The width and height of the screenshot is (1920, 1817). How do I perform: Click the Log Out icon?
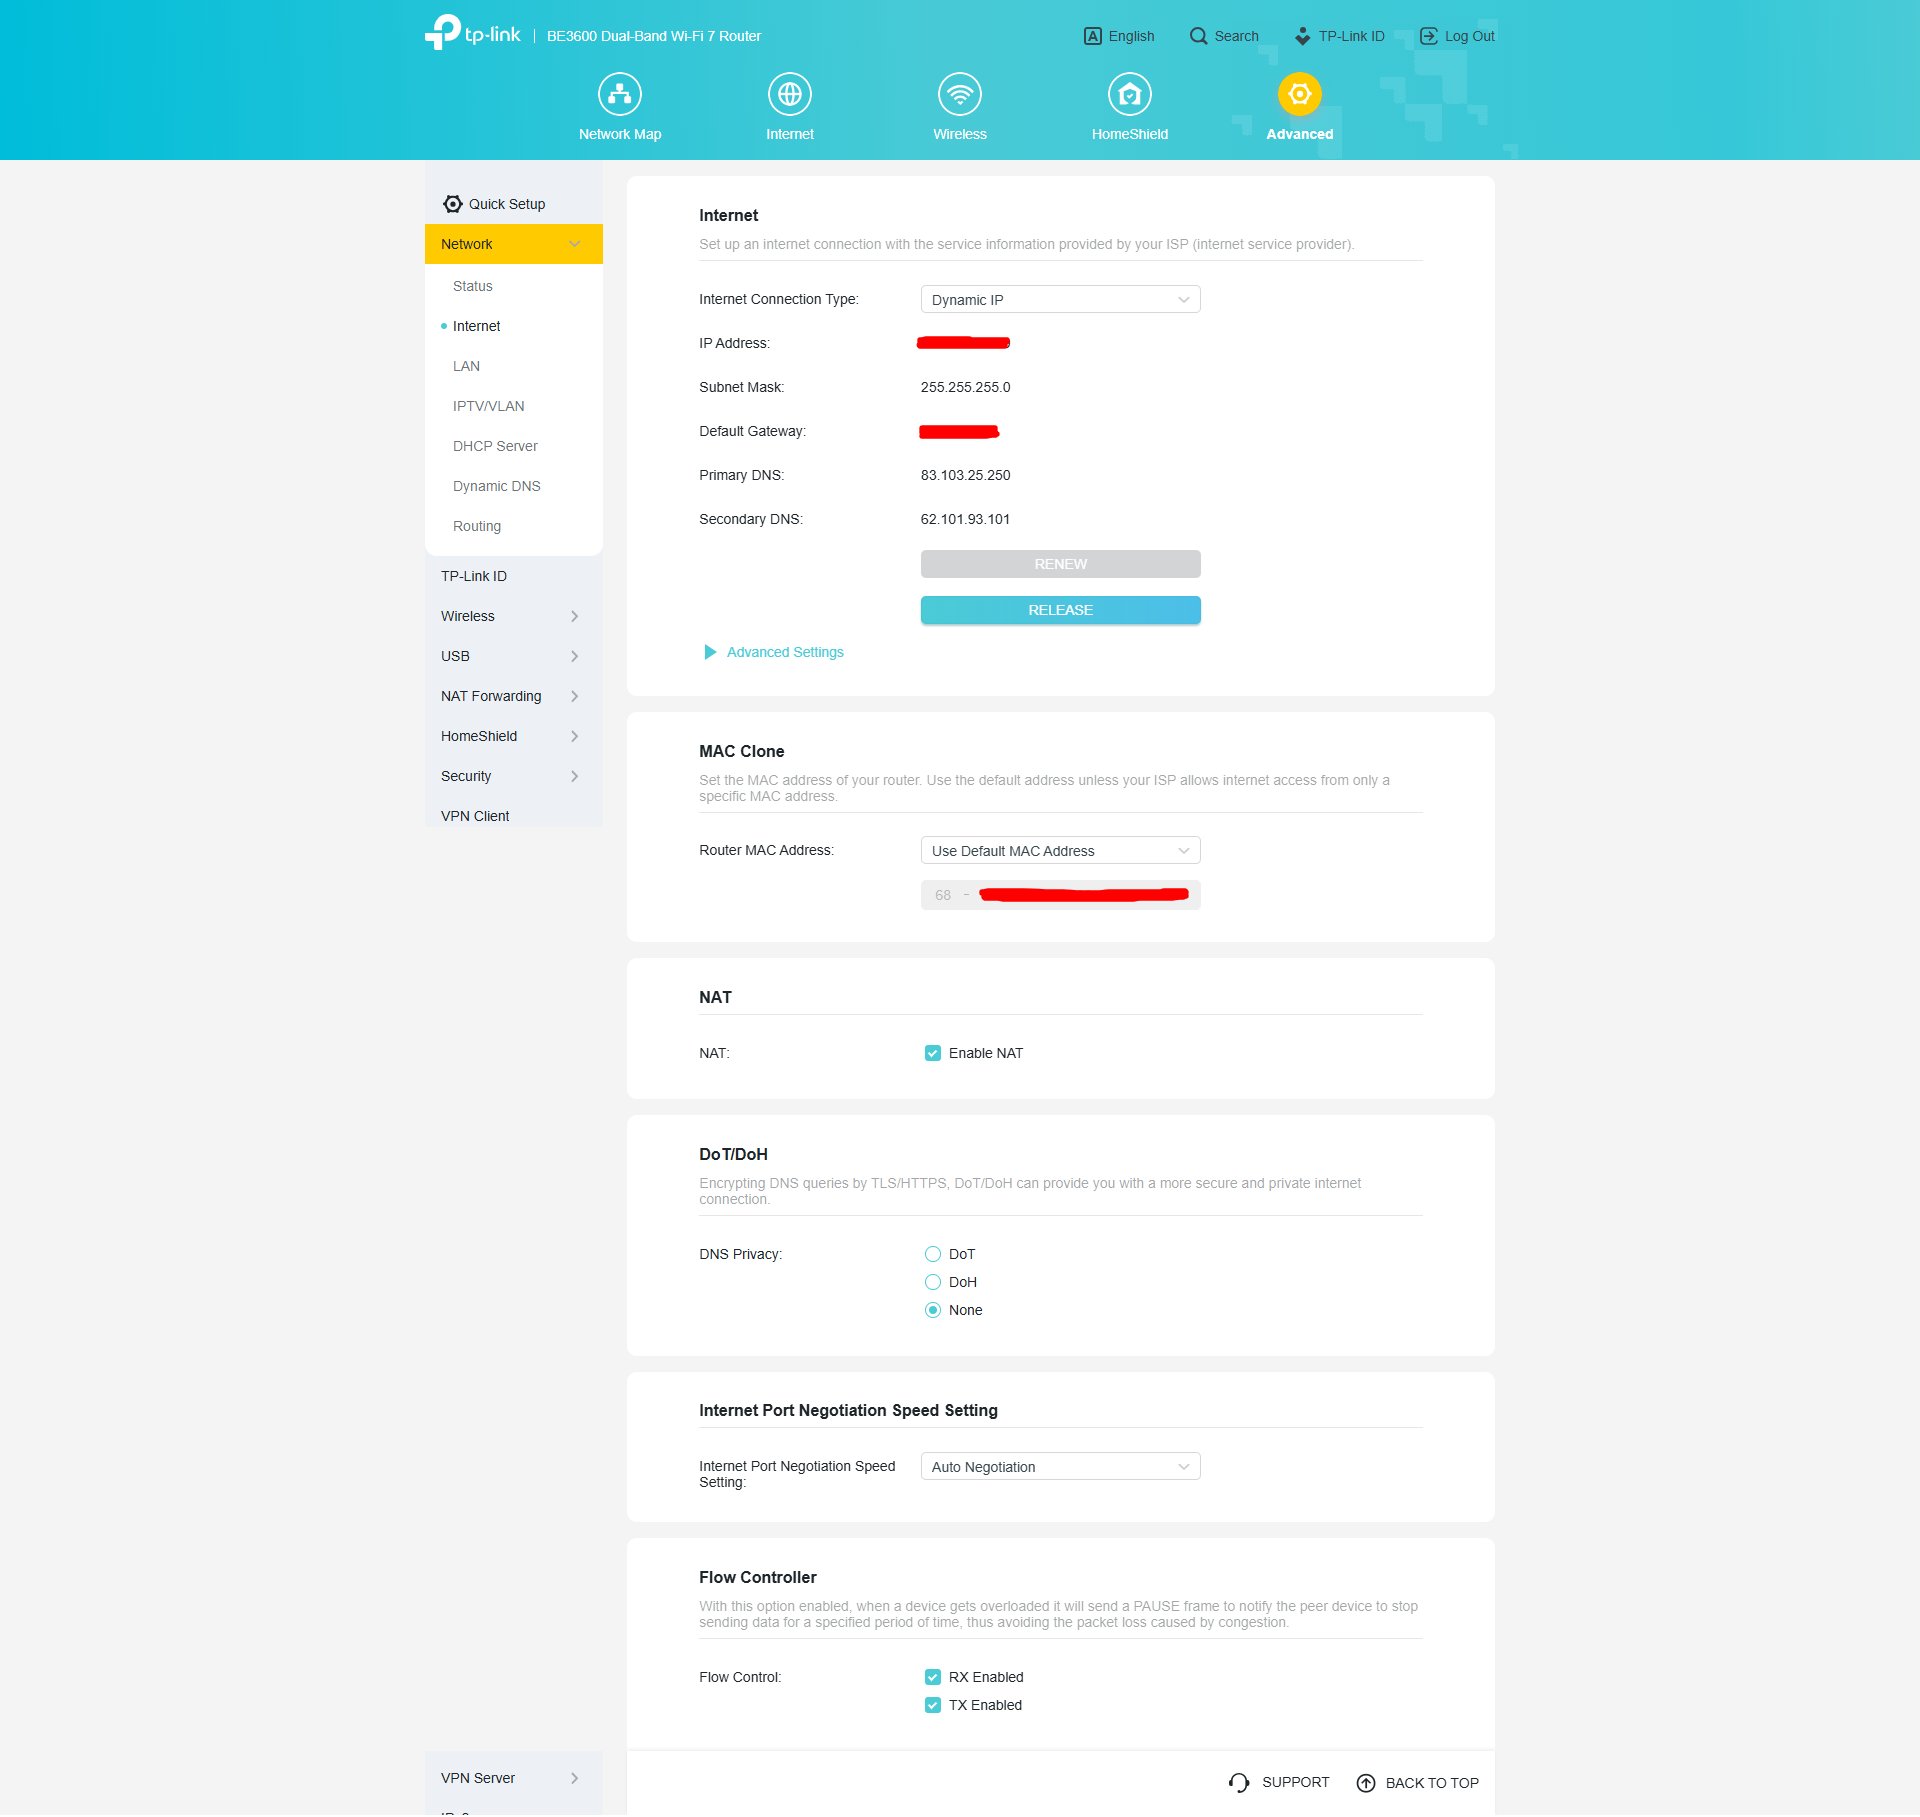click(1428, 36)
